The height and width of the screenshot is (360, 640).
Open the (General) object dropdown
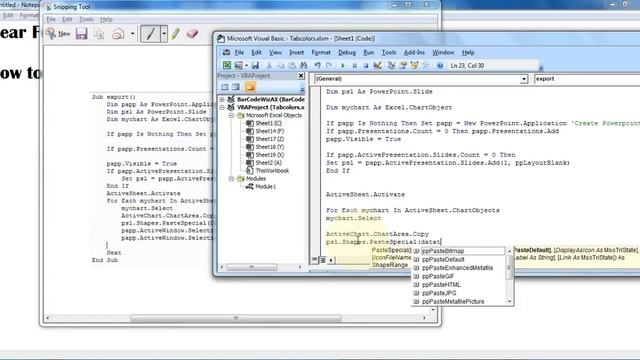coord(524,79)
